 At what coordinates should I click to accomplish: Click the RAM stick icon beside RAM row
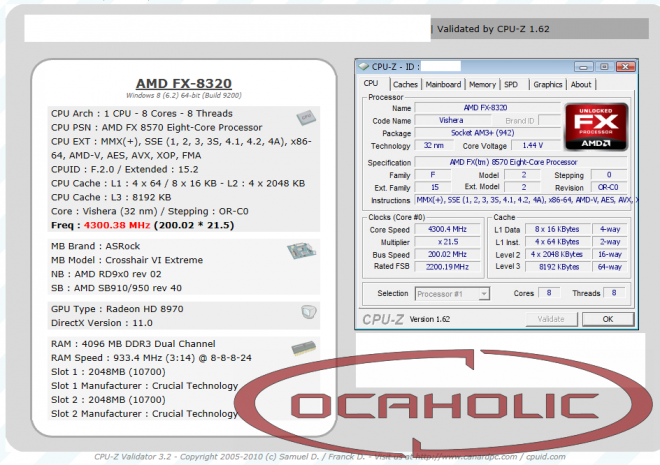tap(303, 348)
